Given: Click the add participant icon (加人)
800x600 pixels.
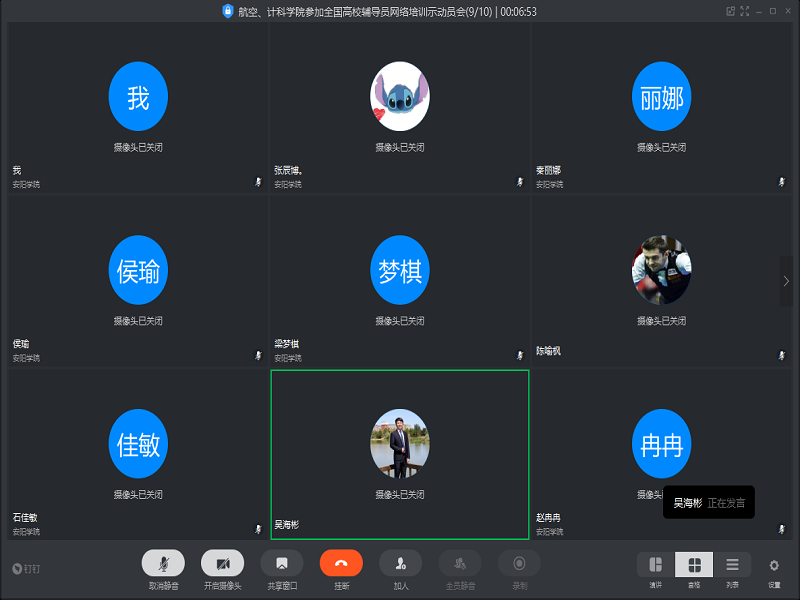Looking at the screenshot, I should pos(400,563).
